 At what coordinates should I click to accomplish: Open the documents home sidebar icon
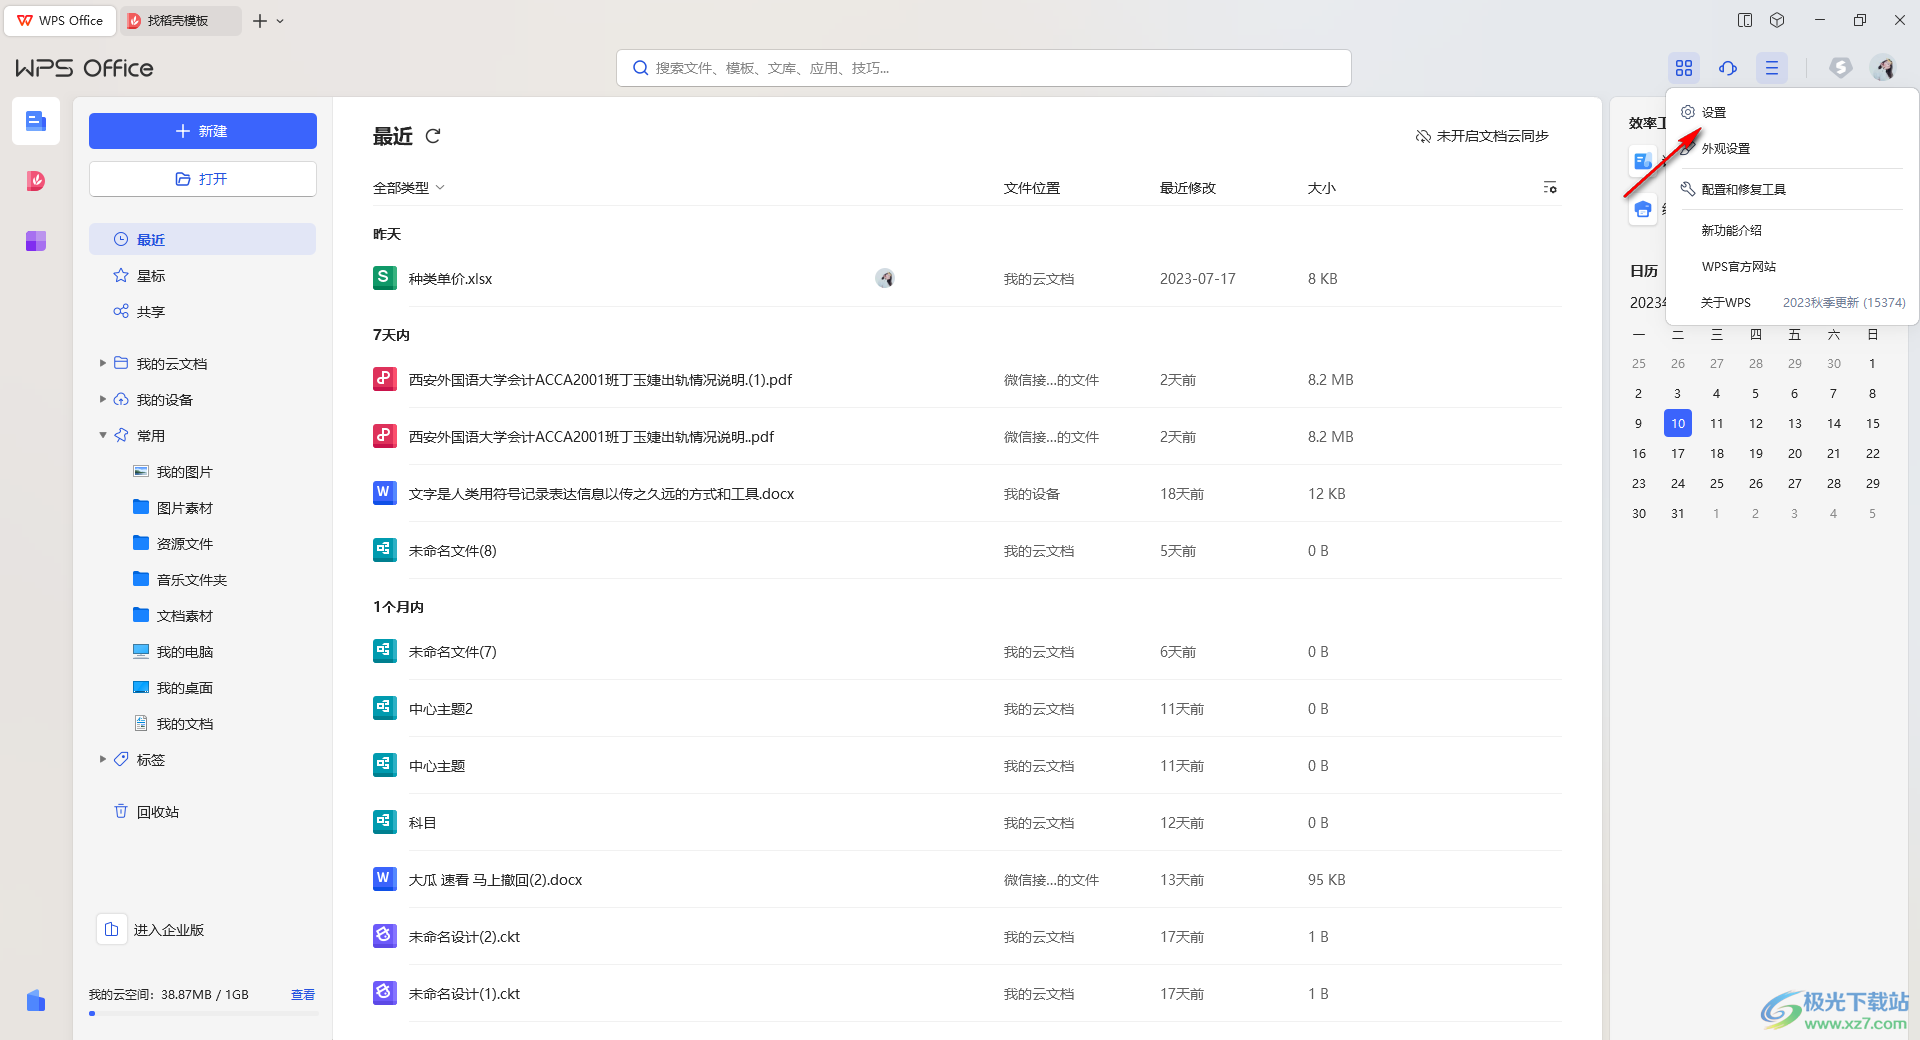pos(36,121)
